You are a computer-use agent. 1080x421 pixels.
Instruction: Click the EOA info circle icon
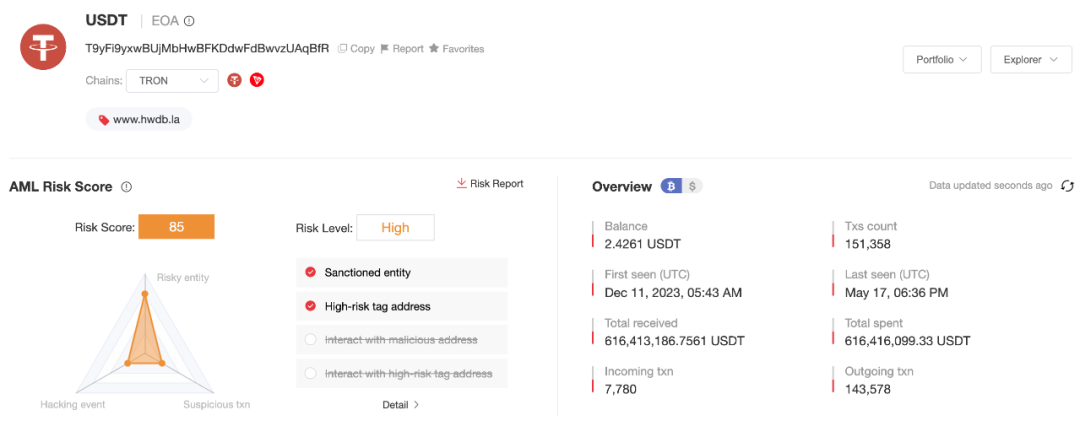(x=189, y=21)
